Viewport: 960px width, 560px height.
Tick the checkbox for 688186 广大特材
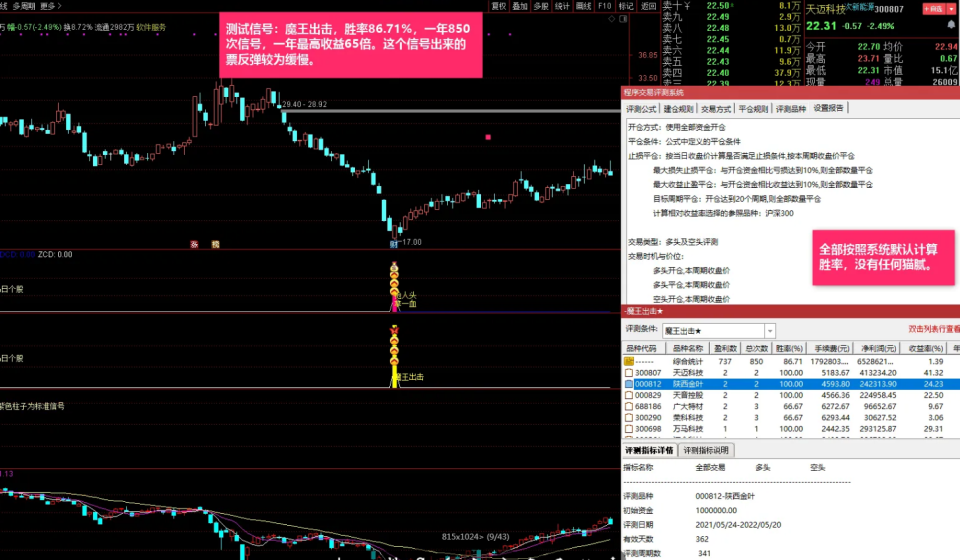tap(629, 406)
